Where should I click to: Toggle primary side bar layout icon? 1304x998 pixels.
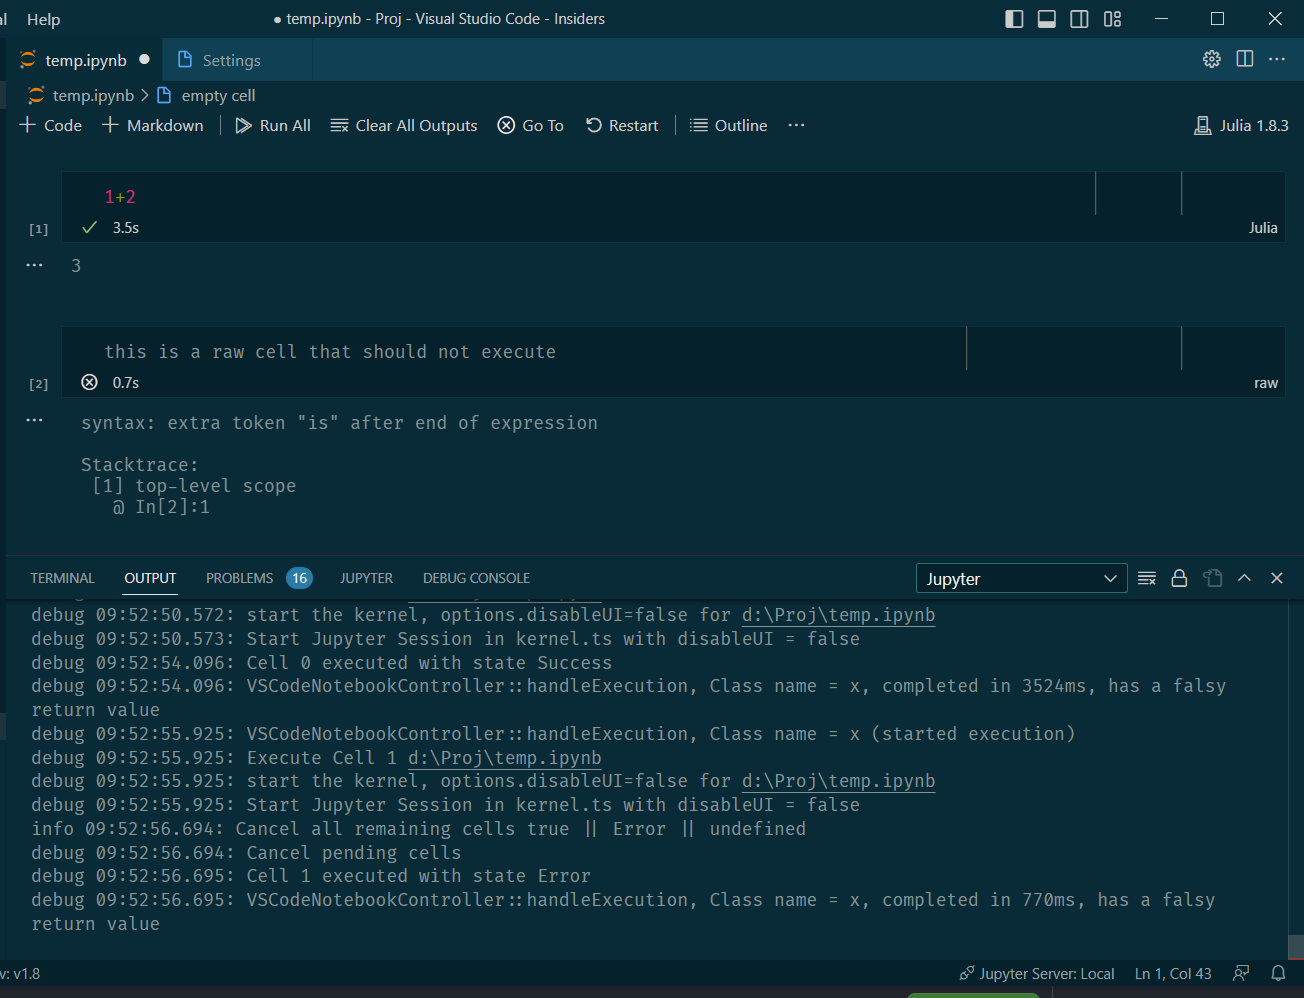(1014, 19)
